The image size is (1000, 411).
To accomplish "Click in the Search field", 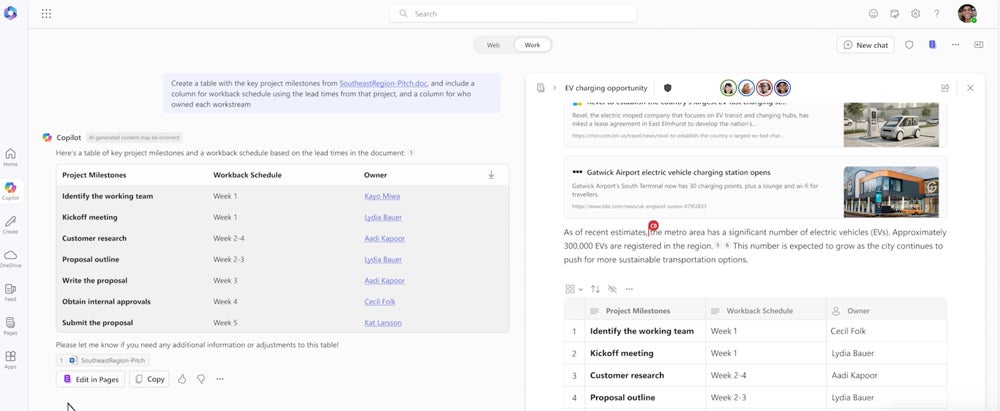I will tap(513, 13).
